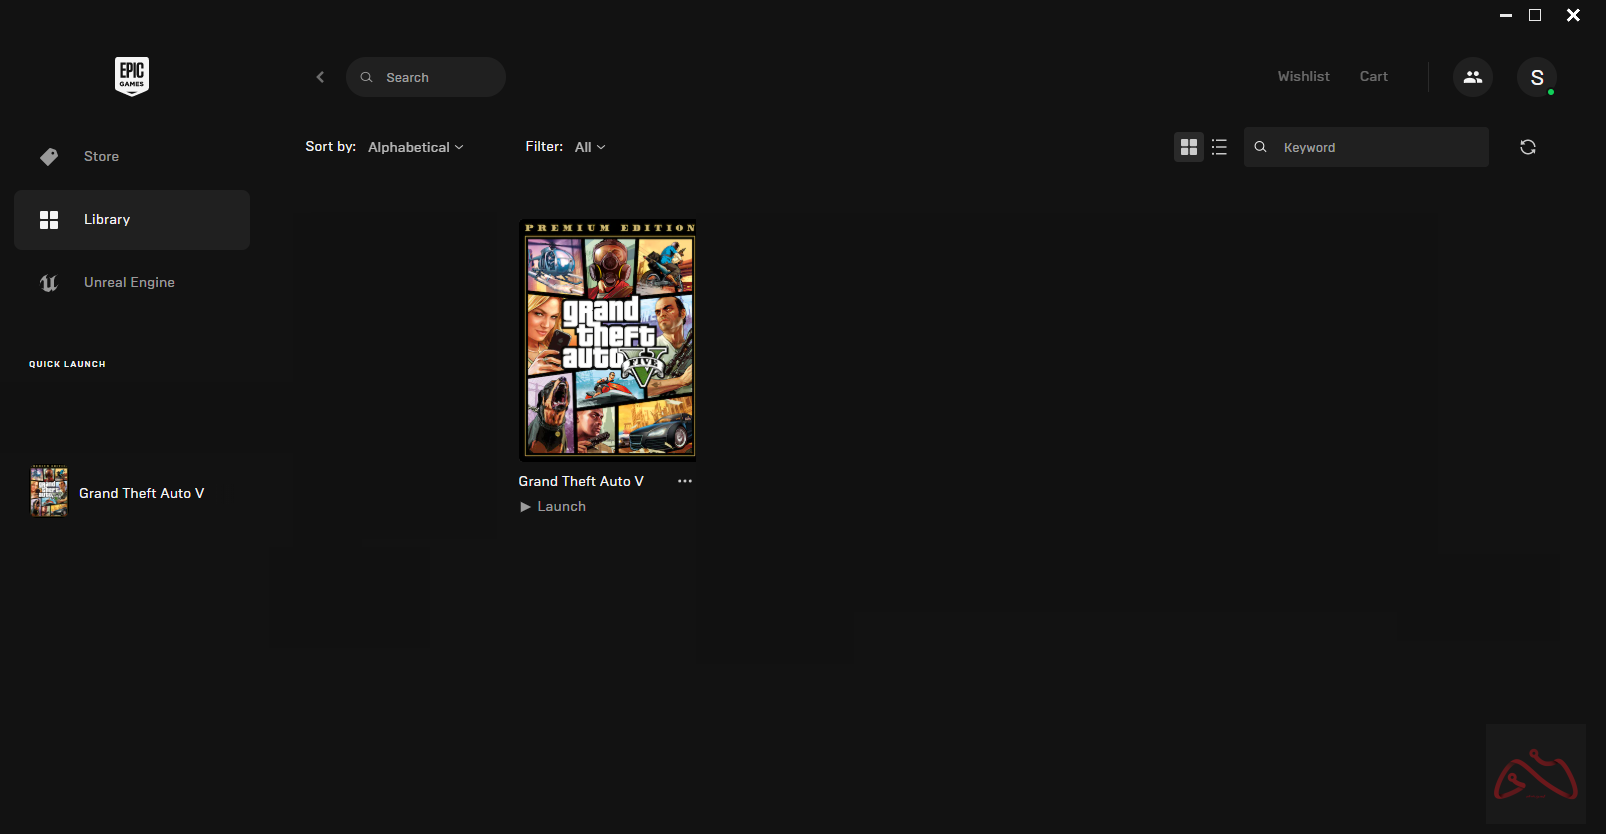Viewport: 1606px width, 834px height.
Task: Click the Epic Games logo
Action: pyautogui.click(x=132, y=76)
